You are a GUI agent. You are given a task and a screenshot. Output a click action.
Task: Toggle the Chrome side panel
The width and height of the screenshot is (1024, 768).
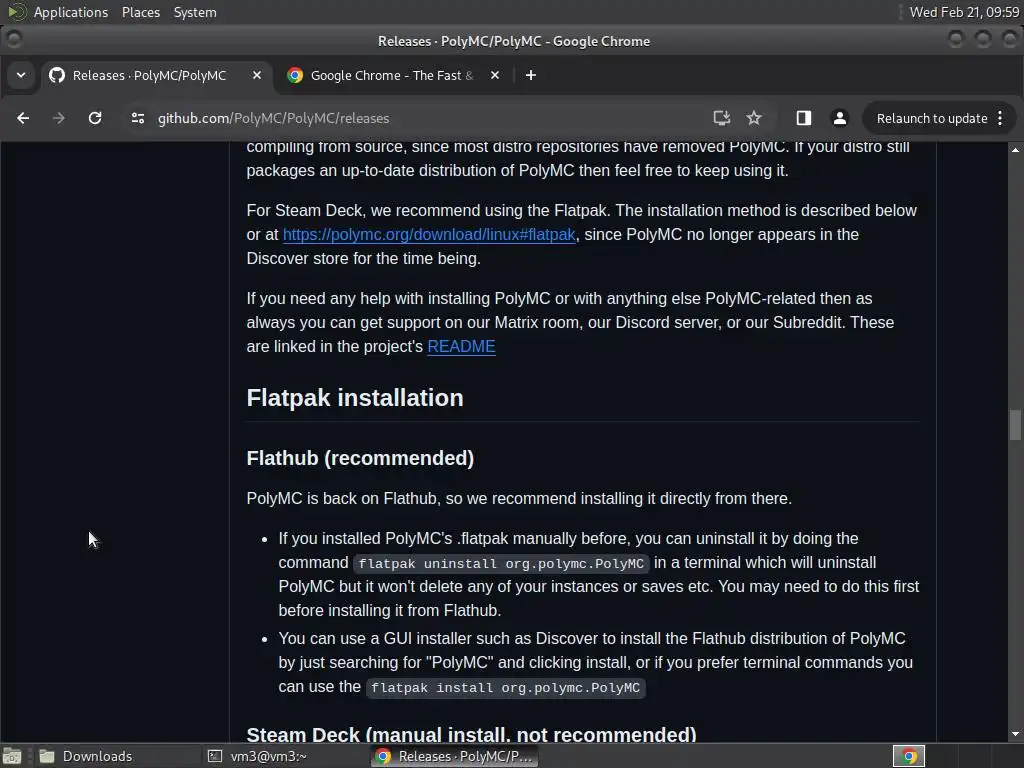(804, 118)
